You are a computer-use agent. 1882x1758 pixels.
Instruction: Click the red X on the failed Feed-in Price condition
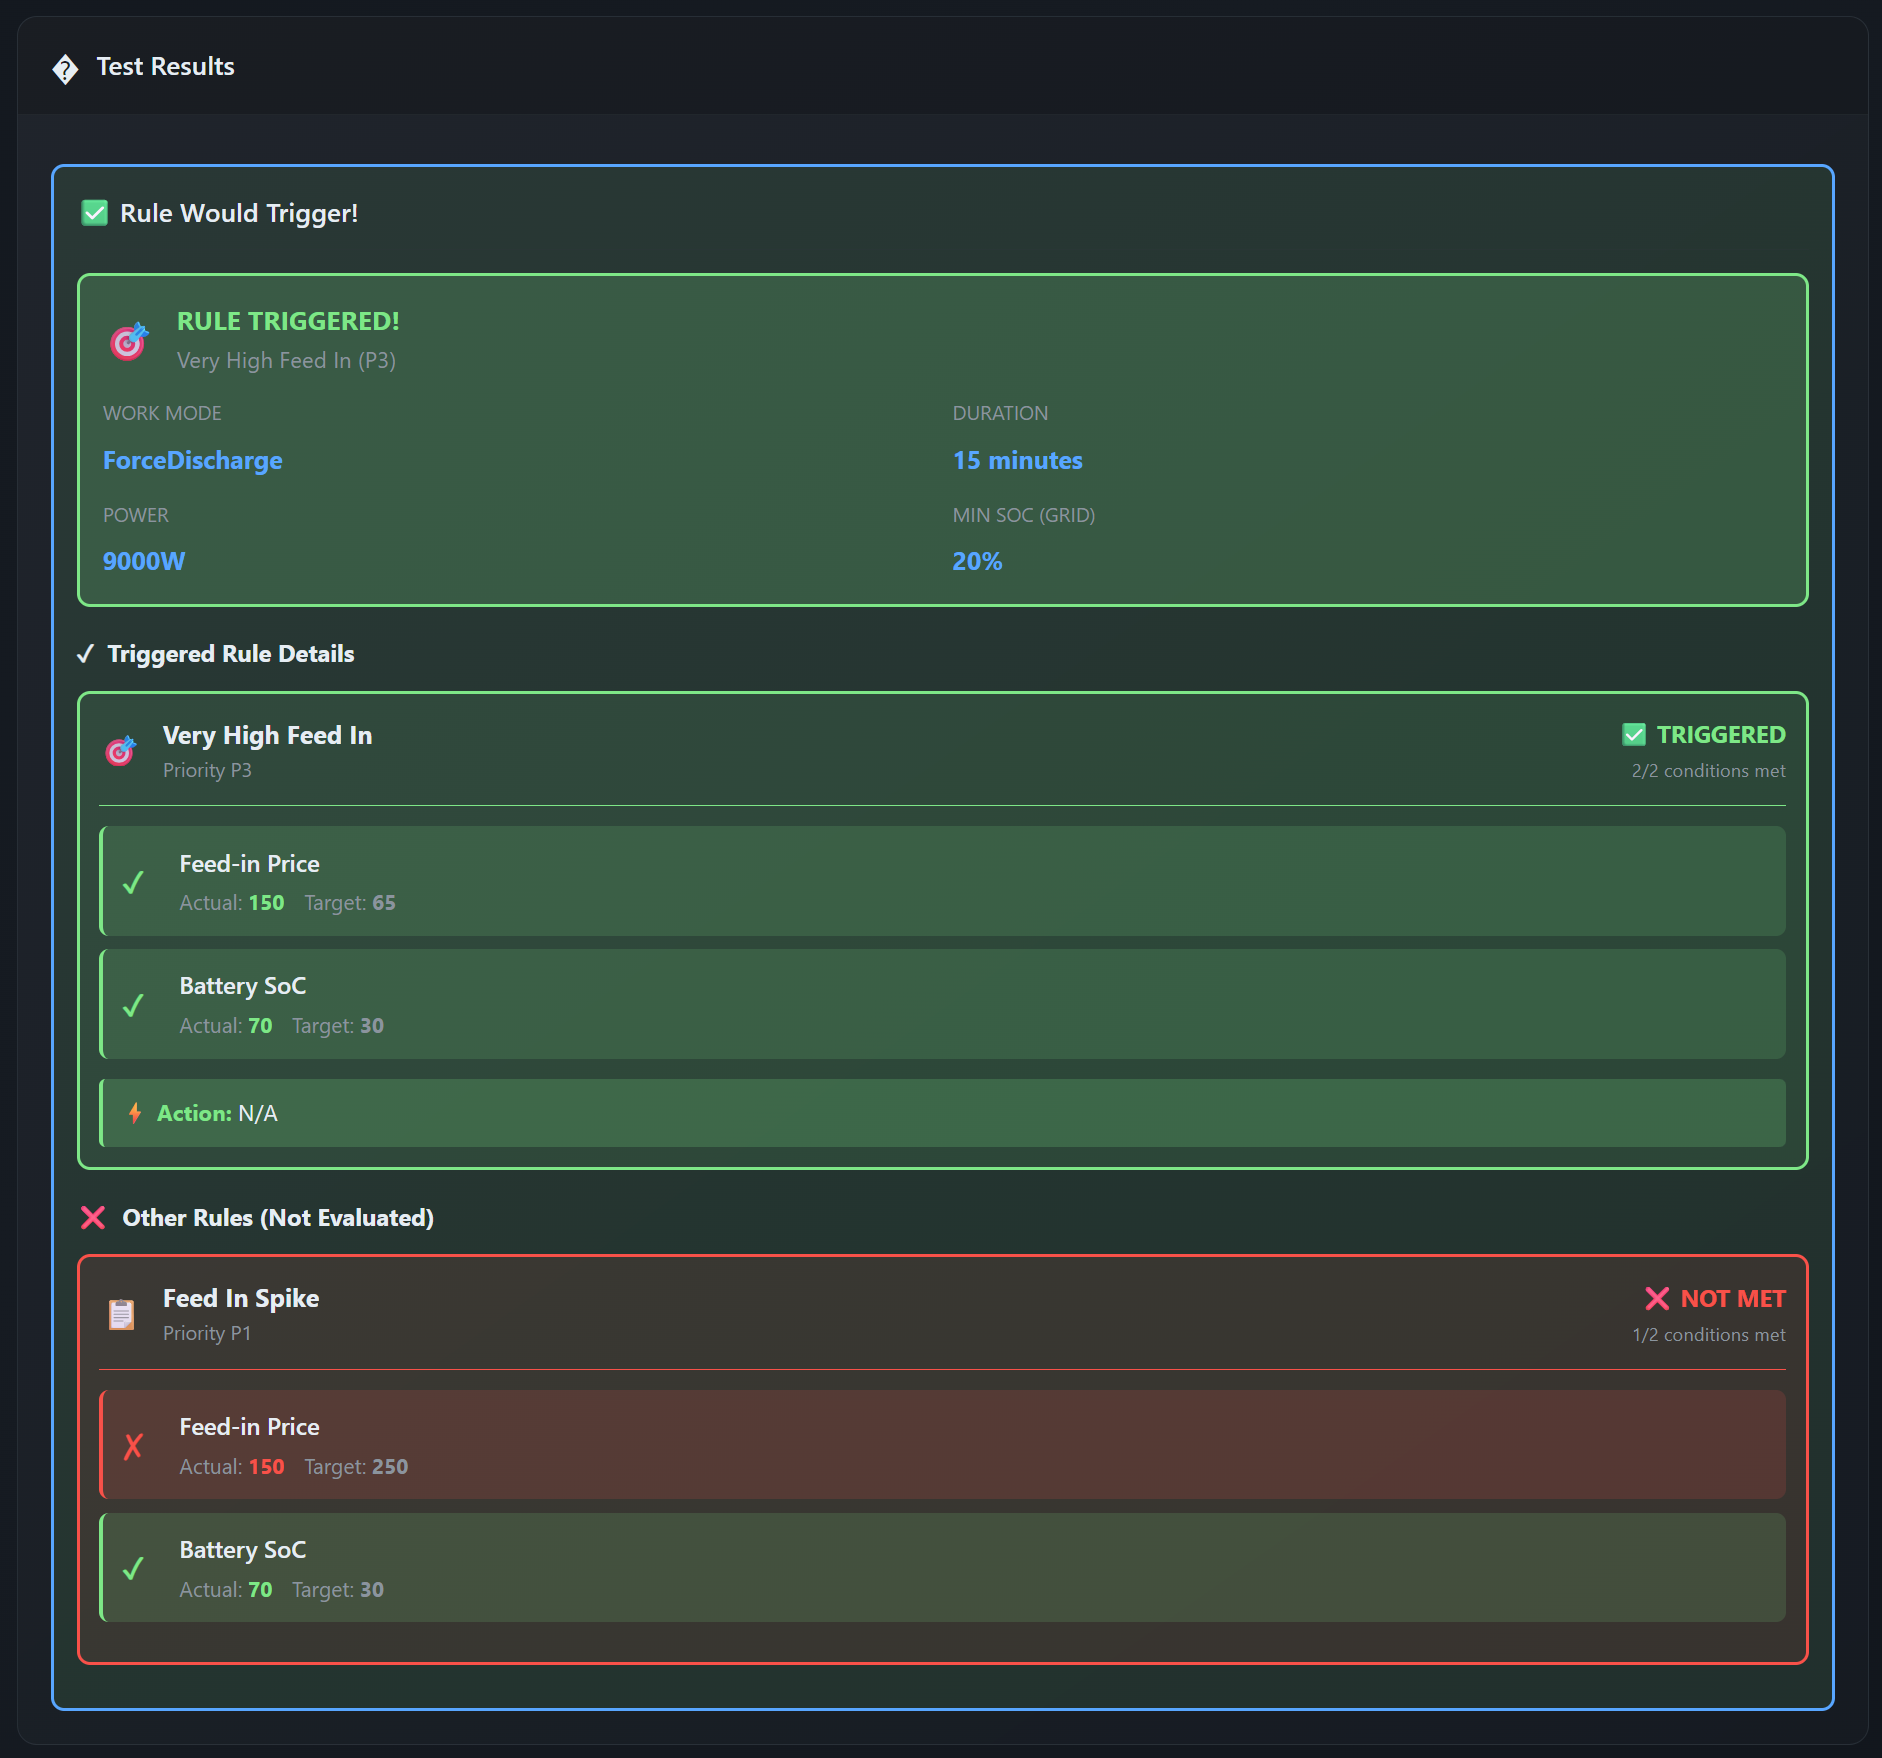point(133,1447)
